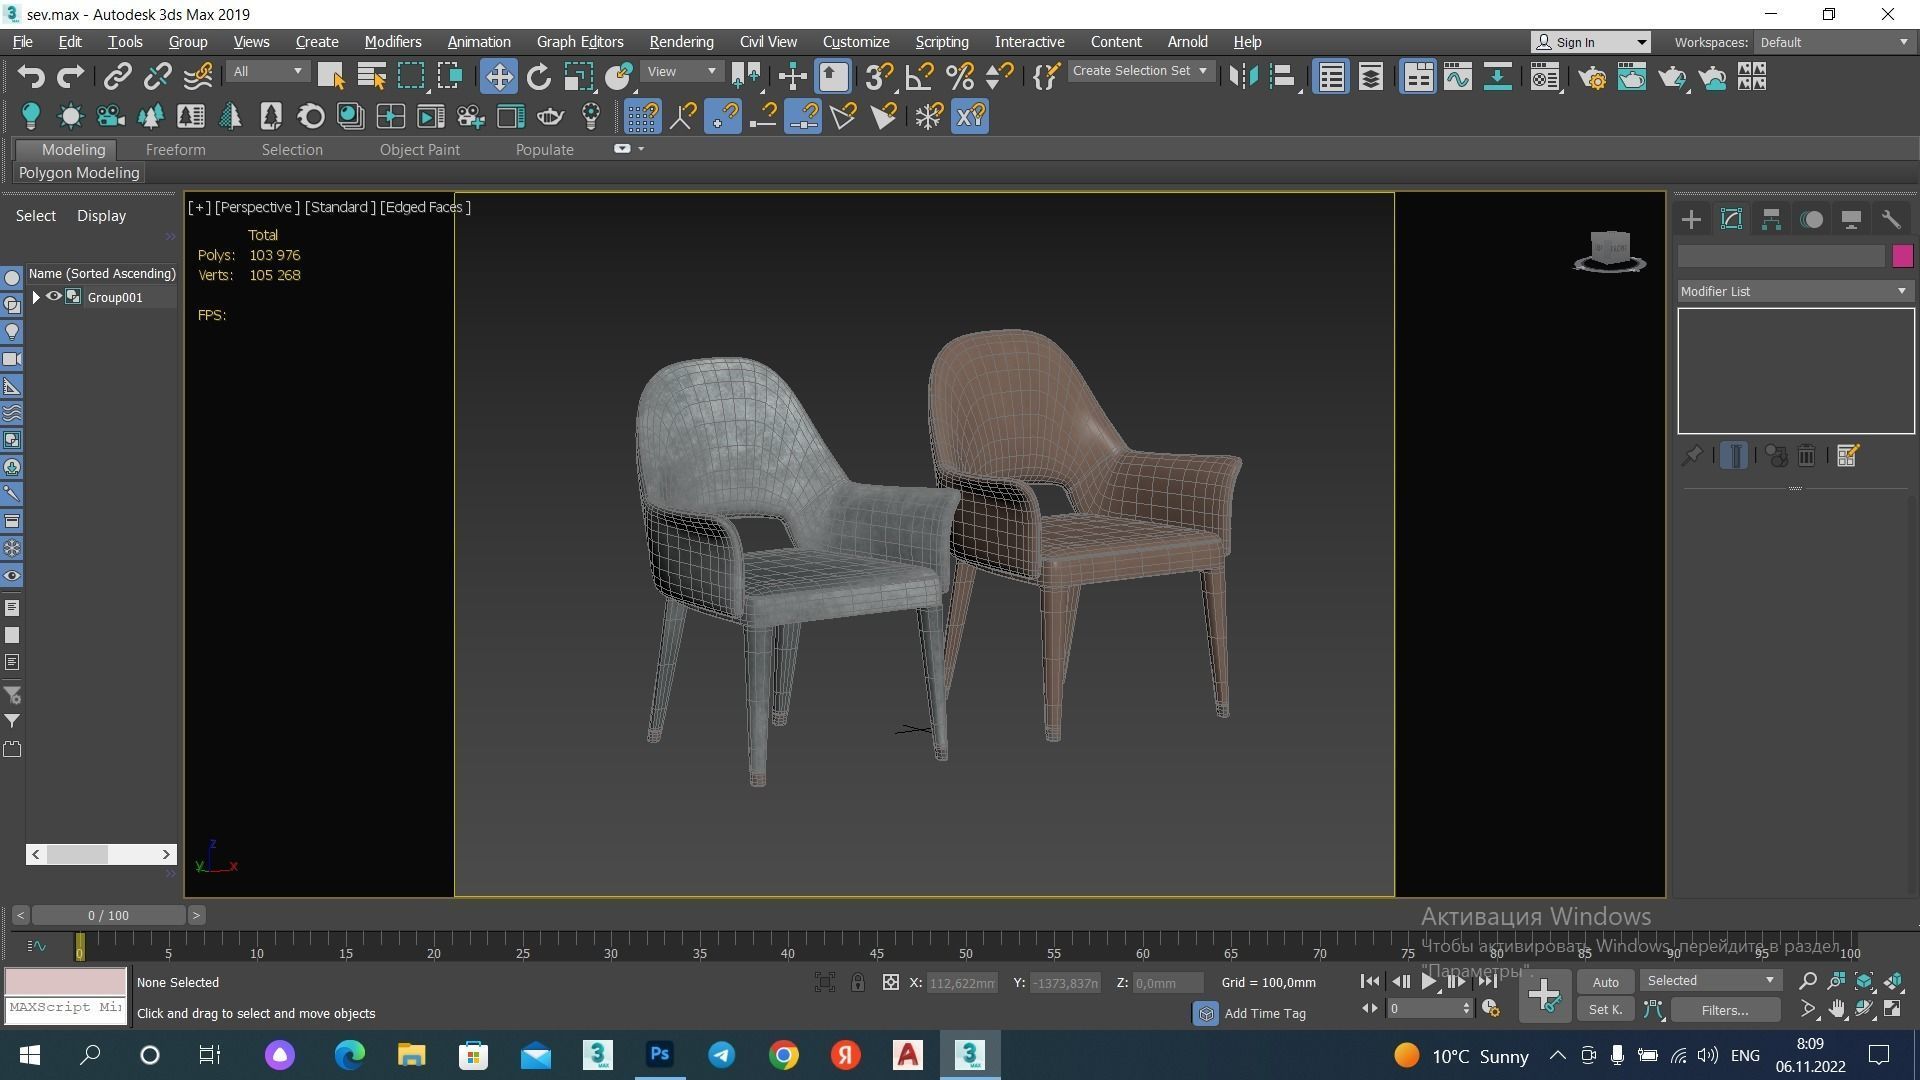Expand the Group001 tree node
This screenshot has width=1920, height=1080.
click(36, 297)
